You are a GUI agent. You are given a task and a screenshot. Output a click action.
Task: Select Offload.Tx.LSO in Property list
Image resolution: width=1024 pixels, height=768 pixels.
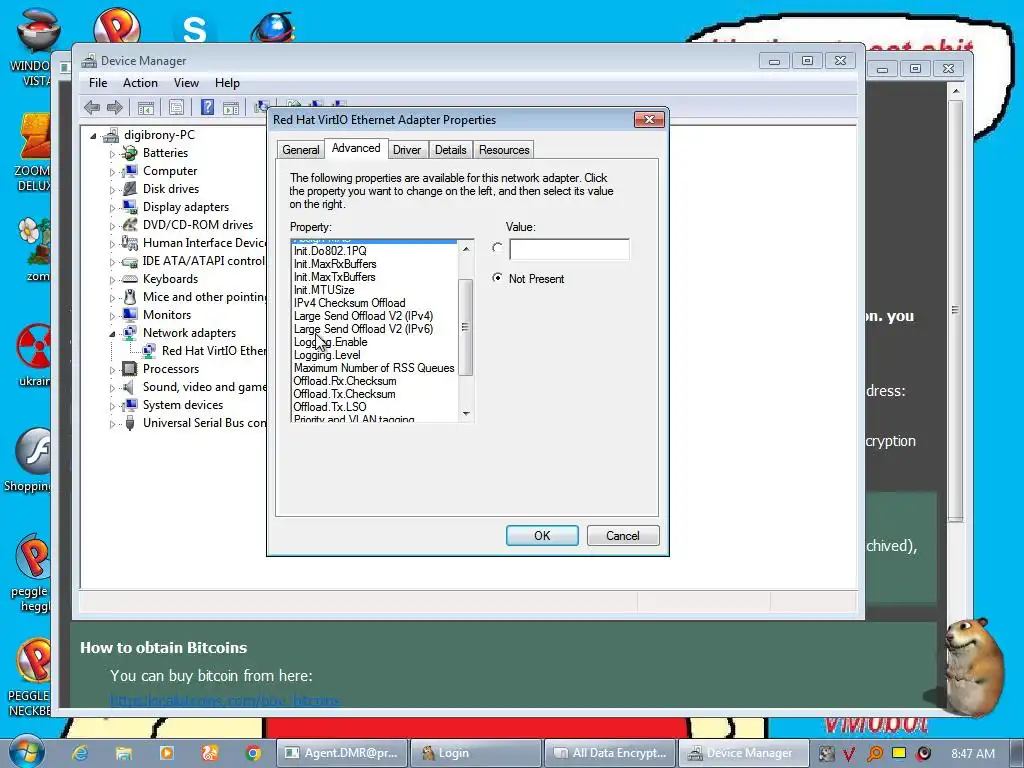click(330, 407)
